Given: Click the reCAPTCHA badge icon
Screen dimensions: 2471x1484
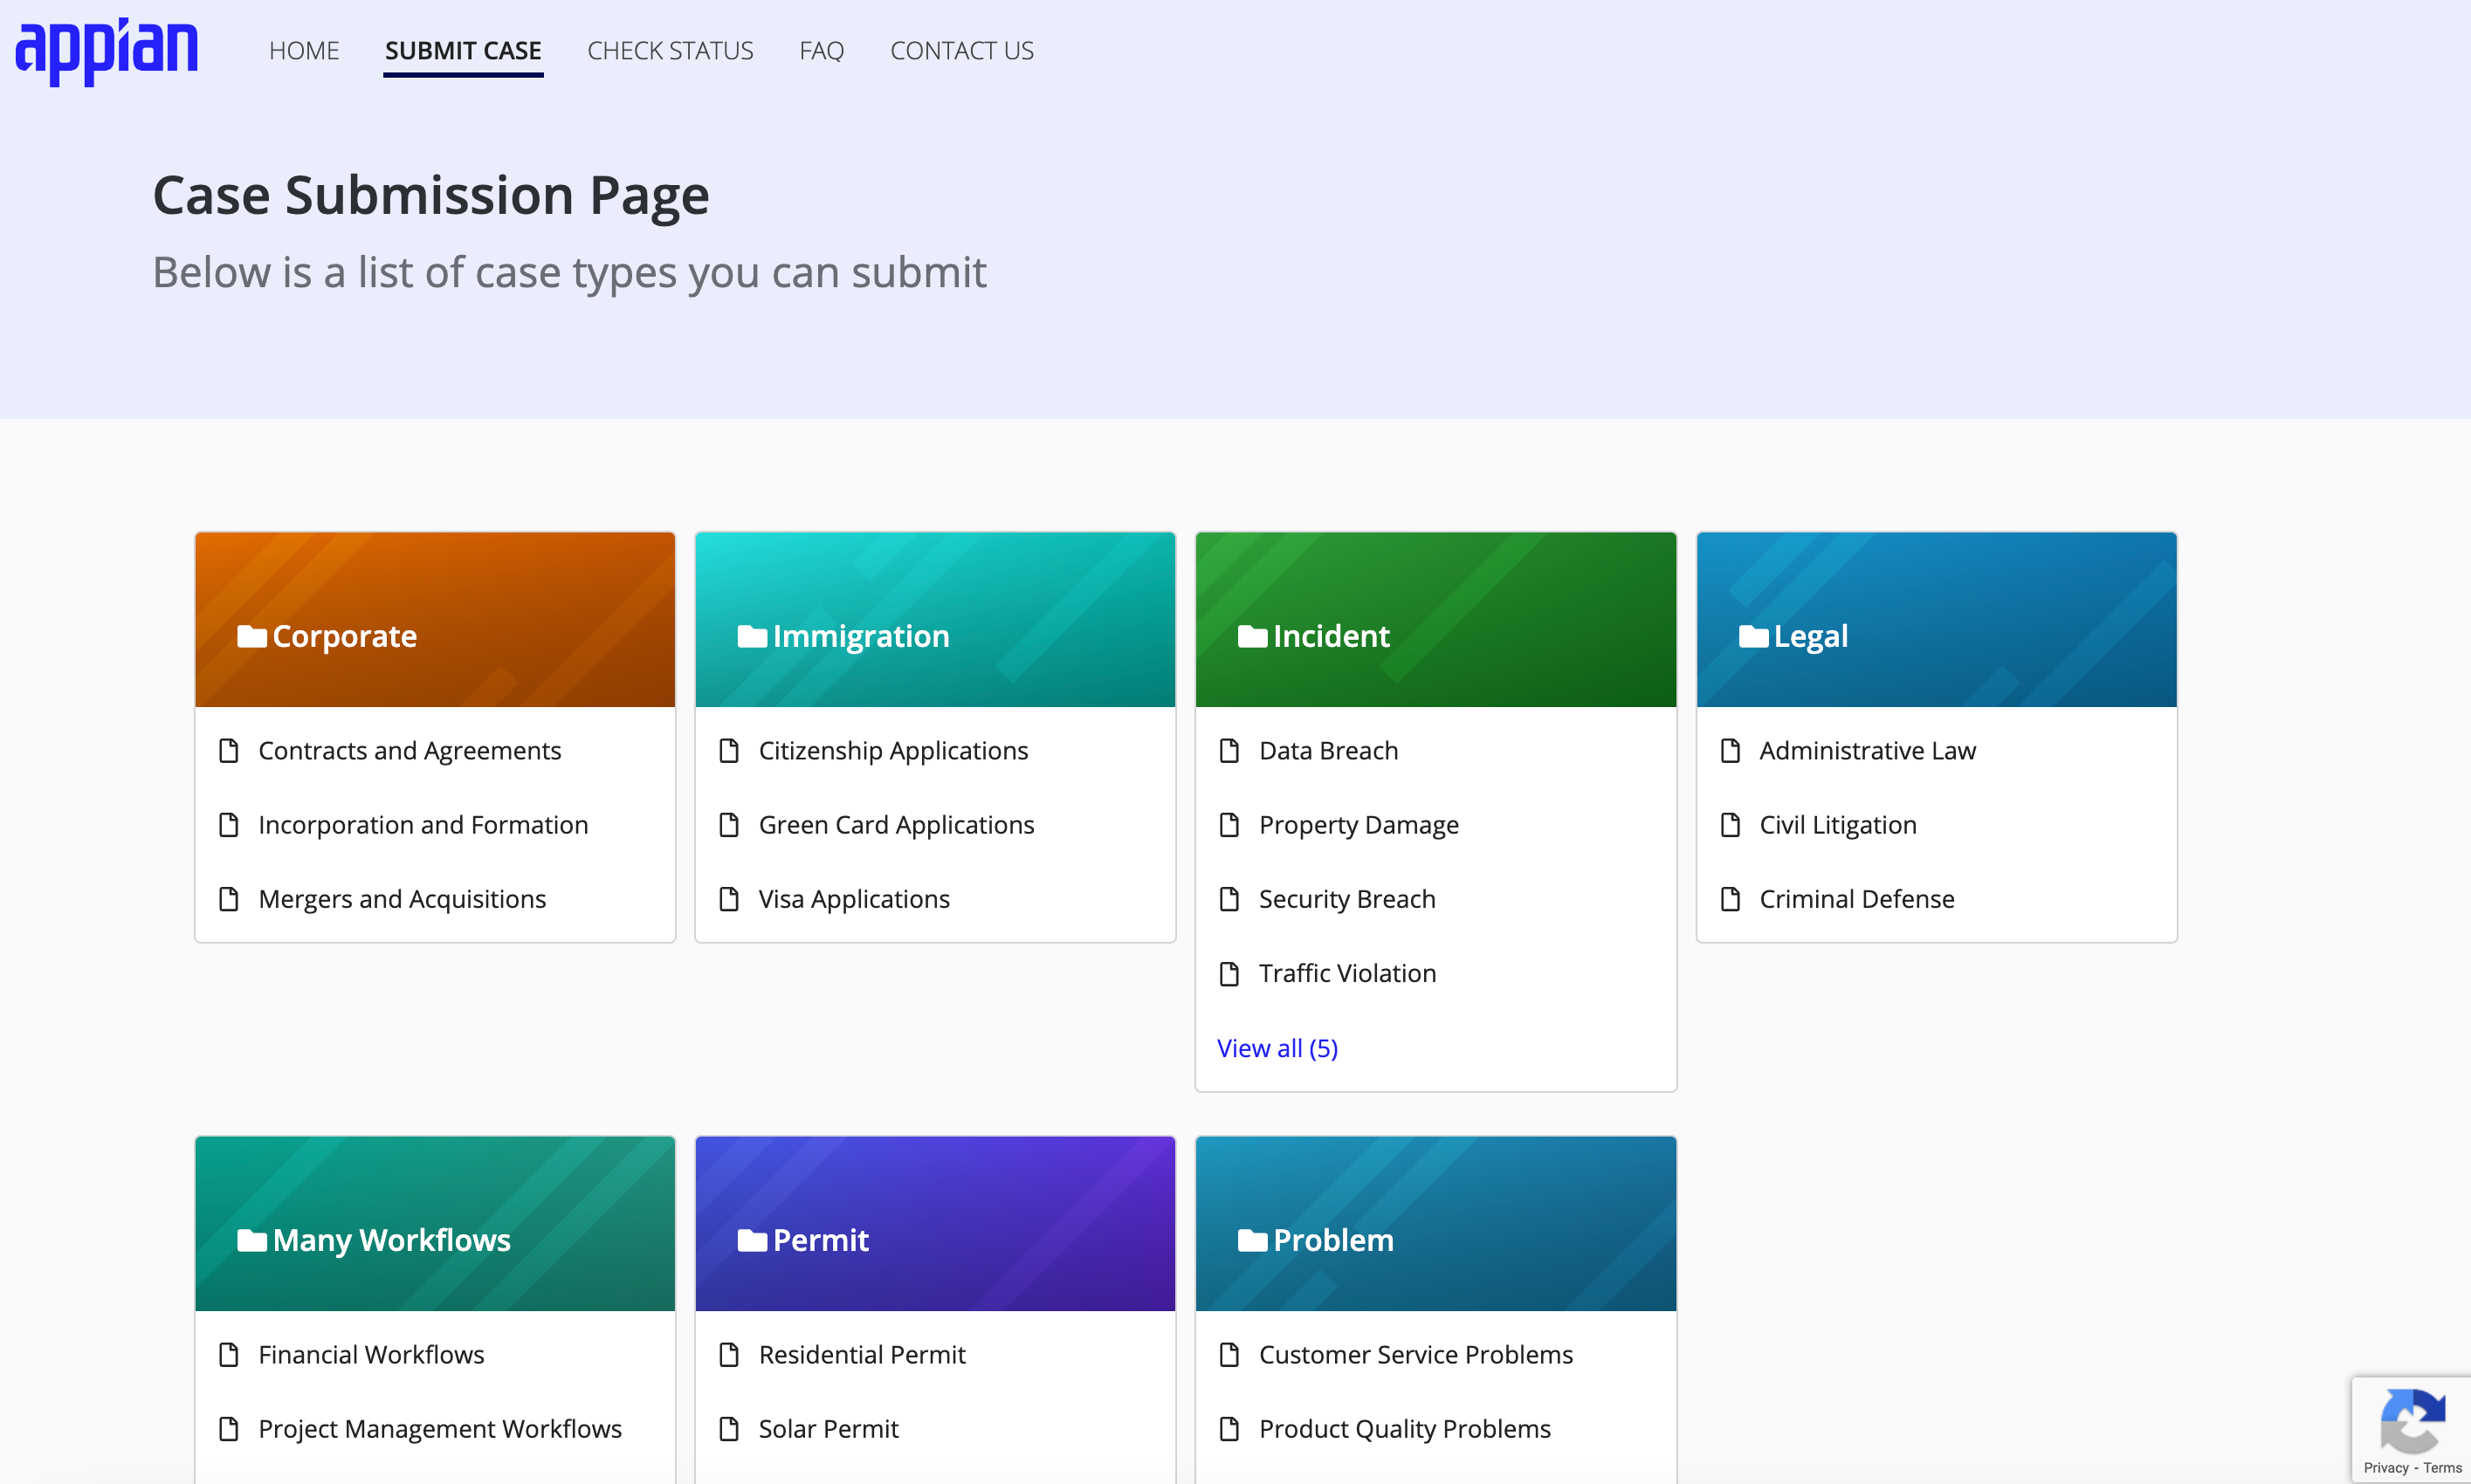Looking at the screenshot, I should [2412, 1420].
